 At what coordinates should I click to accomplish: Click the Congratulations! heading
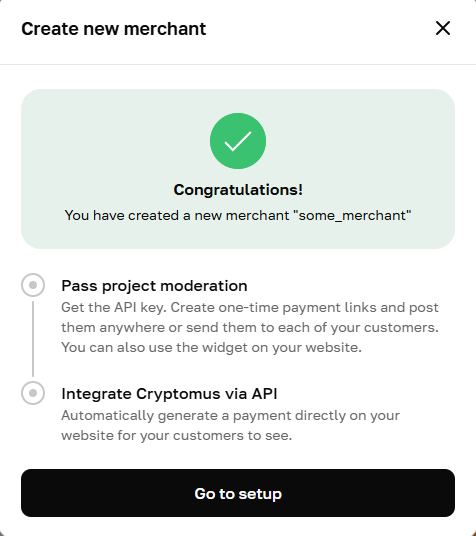coord(238,190)
